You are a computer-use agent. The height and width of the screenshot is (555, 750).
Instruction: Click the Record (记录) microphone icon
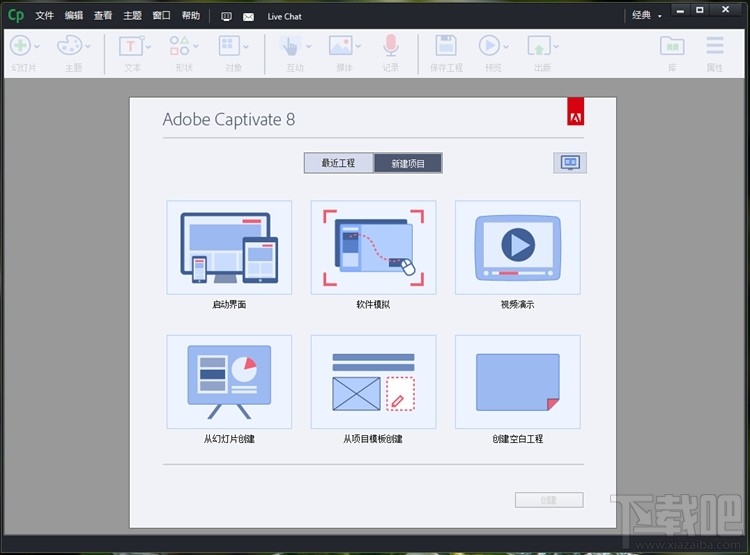point(391,46)
